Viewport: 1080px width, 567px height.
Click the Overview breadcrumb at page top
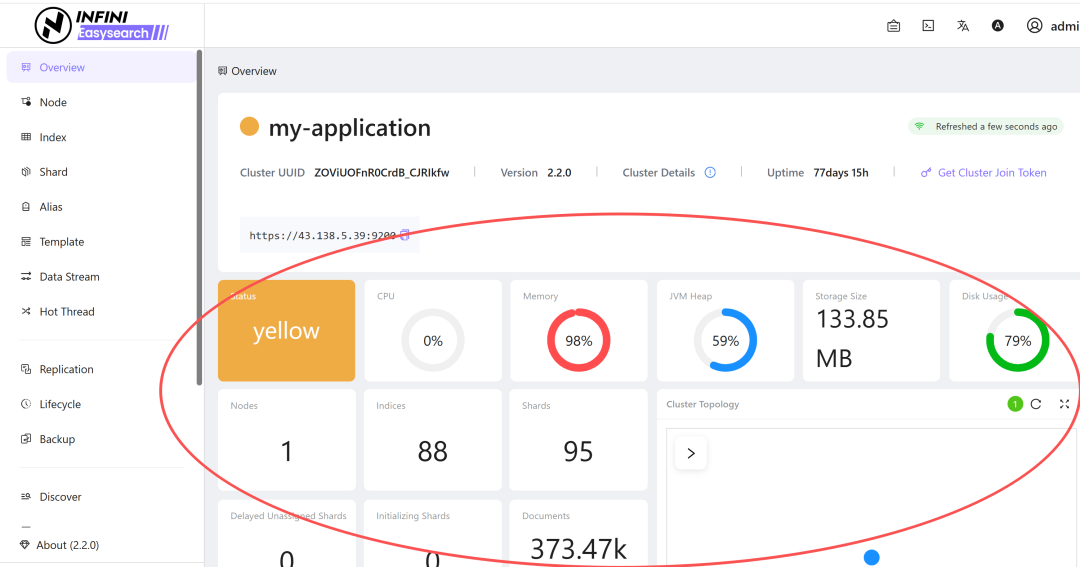[x=247, y=71]
